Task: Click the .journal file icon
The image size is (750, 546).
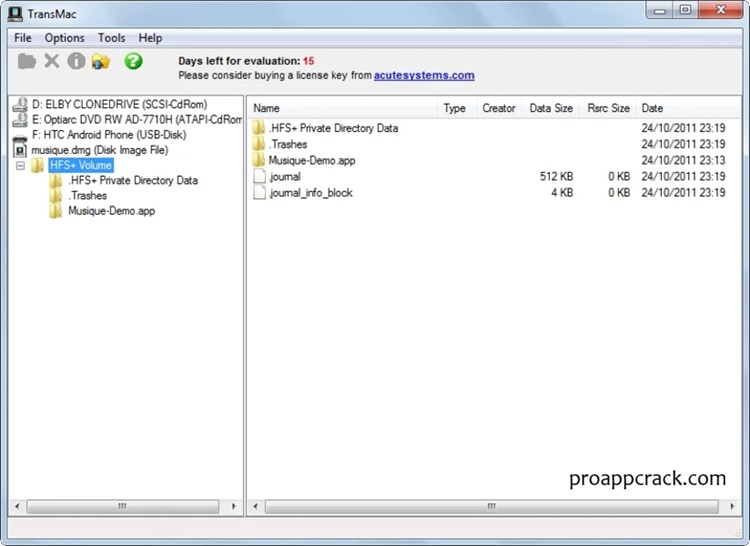Action: pyautogui.click(x=259, y=176)
